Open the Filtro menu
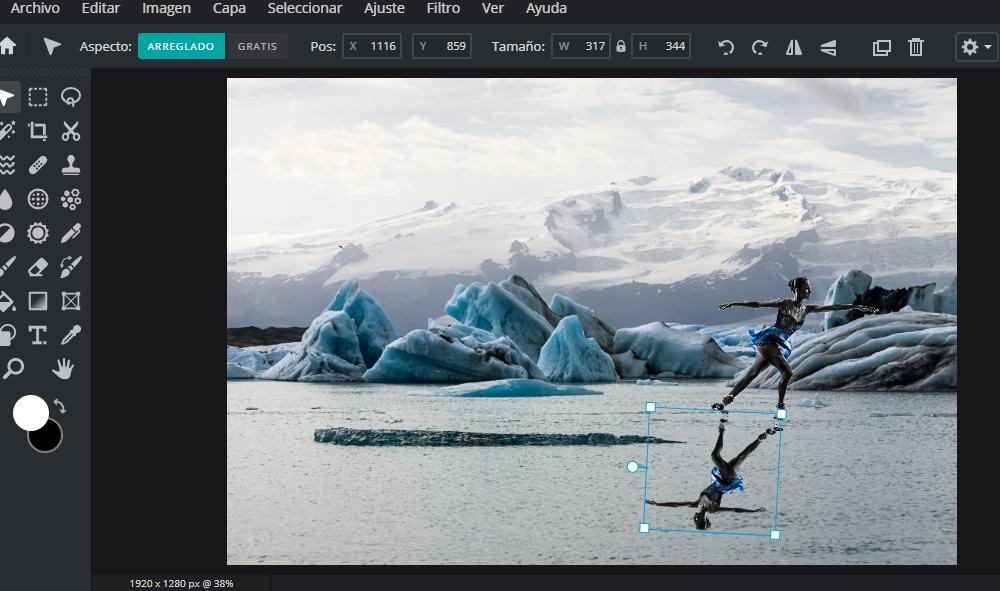This screenshot has height=591, width=1000. pyautogui.click(x=443, y=9)
